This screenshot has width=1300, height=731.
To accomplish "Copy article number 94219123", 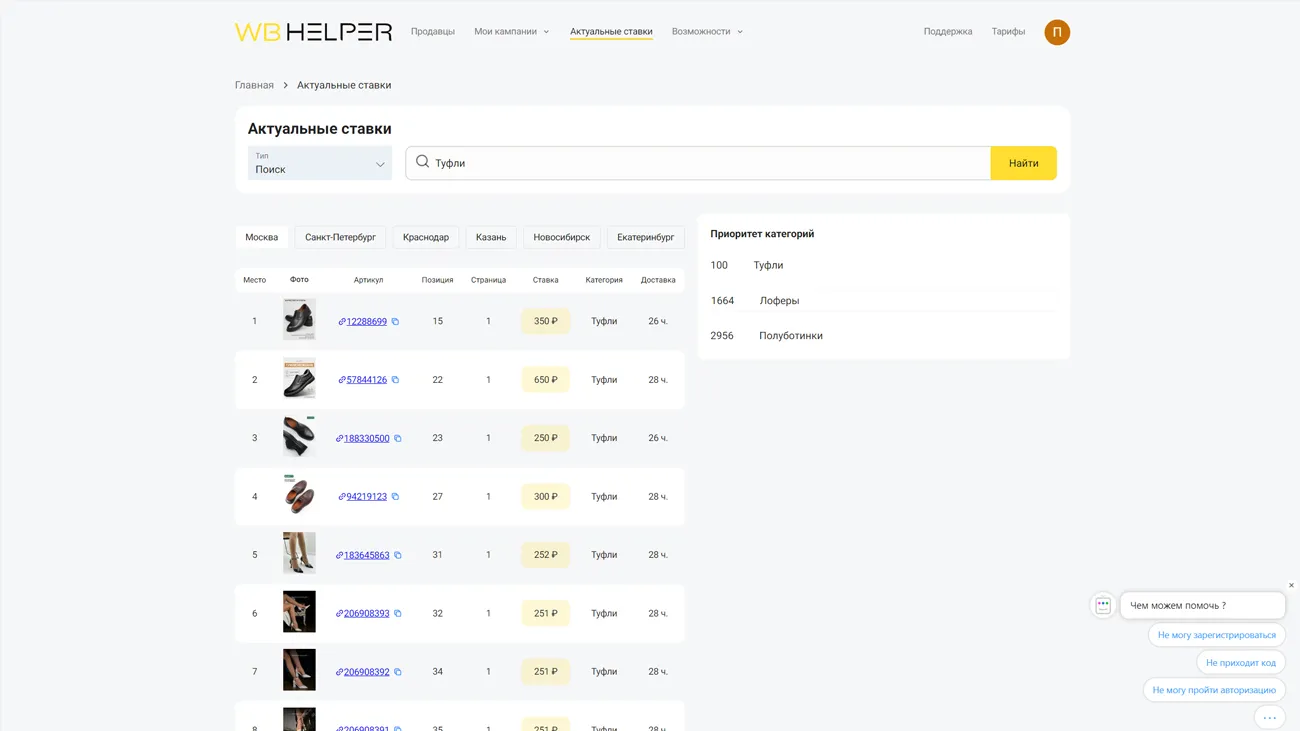I will pos(395,497).
